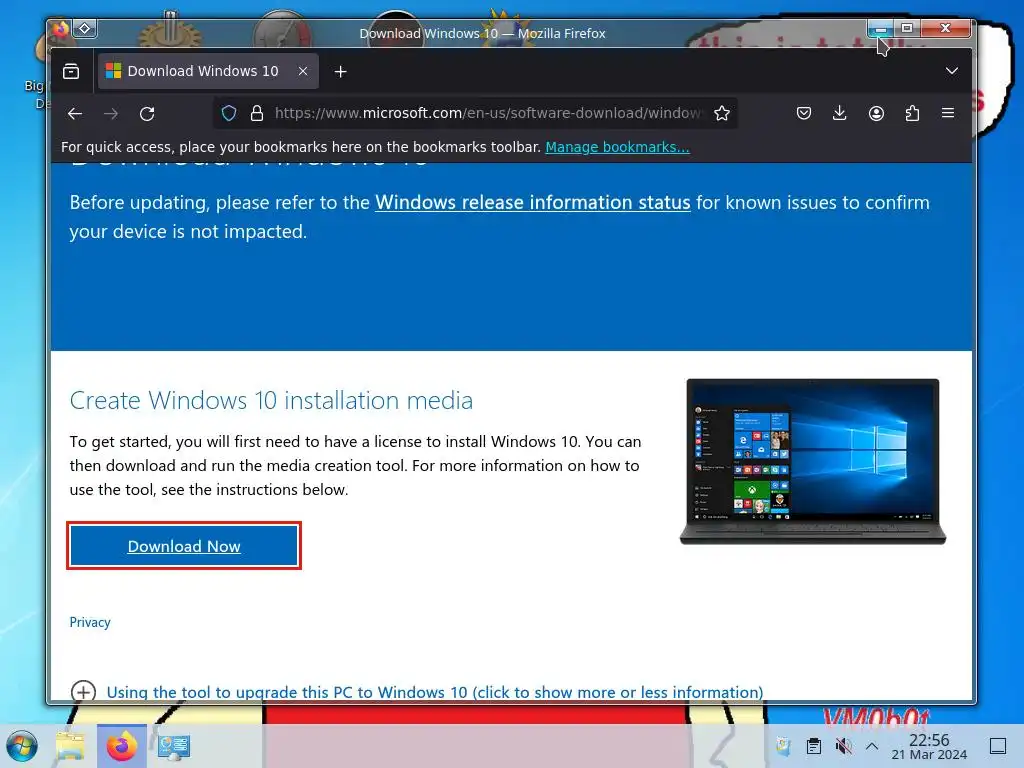Open the Privacy link
This screenshot has width=1024, height=768.
tap(90, 622)
